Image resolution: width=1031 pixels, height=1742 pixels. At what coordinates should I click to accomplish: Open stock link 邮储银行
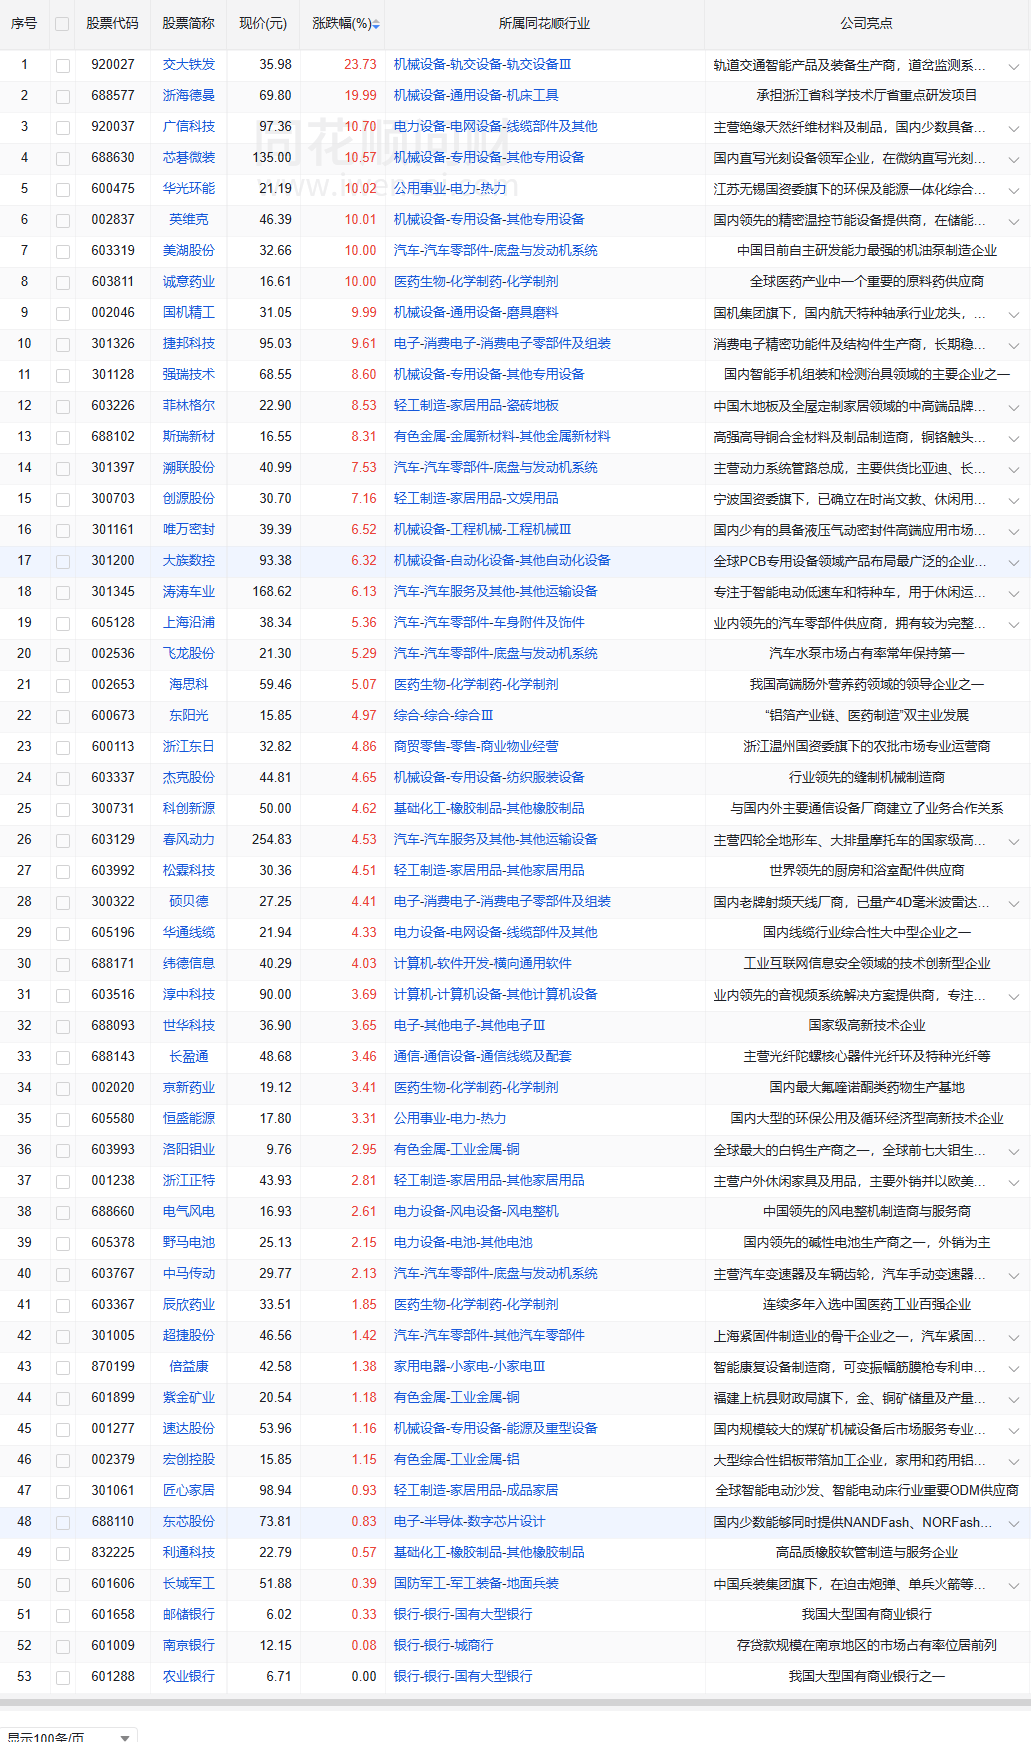189,1614
